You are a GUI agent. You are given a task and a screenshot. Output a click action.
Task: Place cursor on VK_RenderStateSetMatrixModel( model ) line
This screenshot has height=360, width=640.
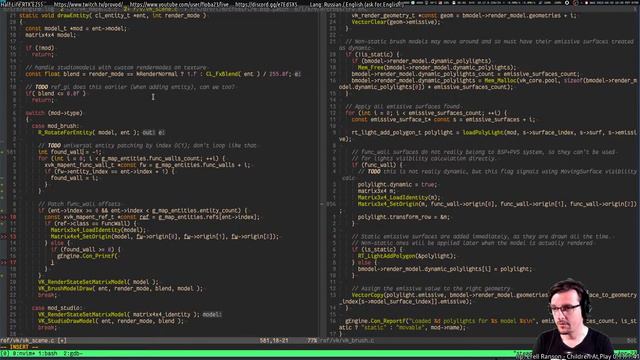(98, 282)
